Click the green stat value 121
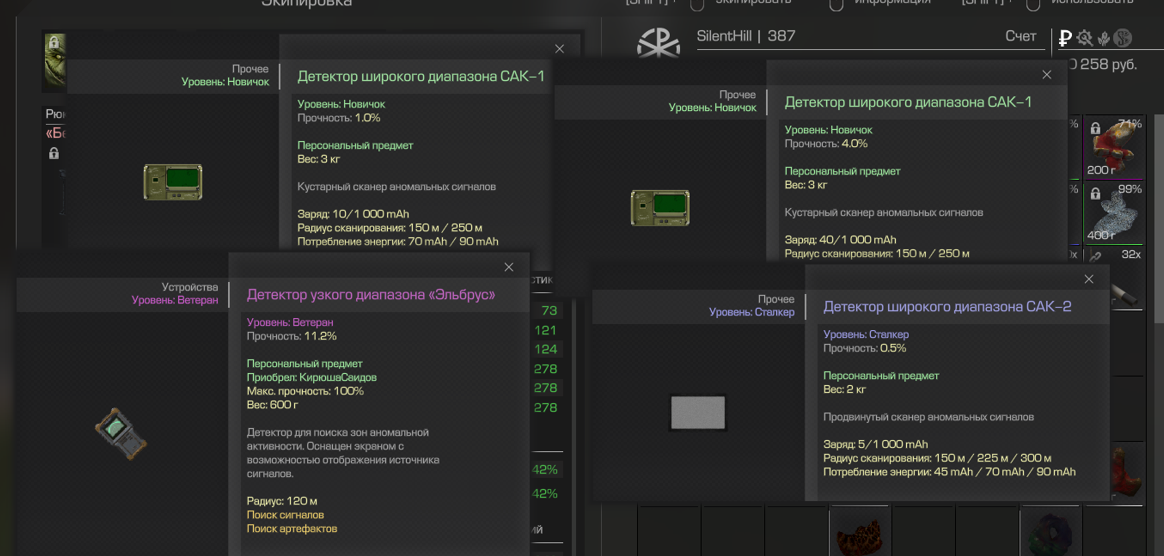 546,330
